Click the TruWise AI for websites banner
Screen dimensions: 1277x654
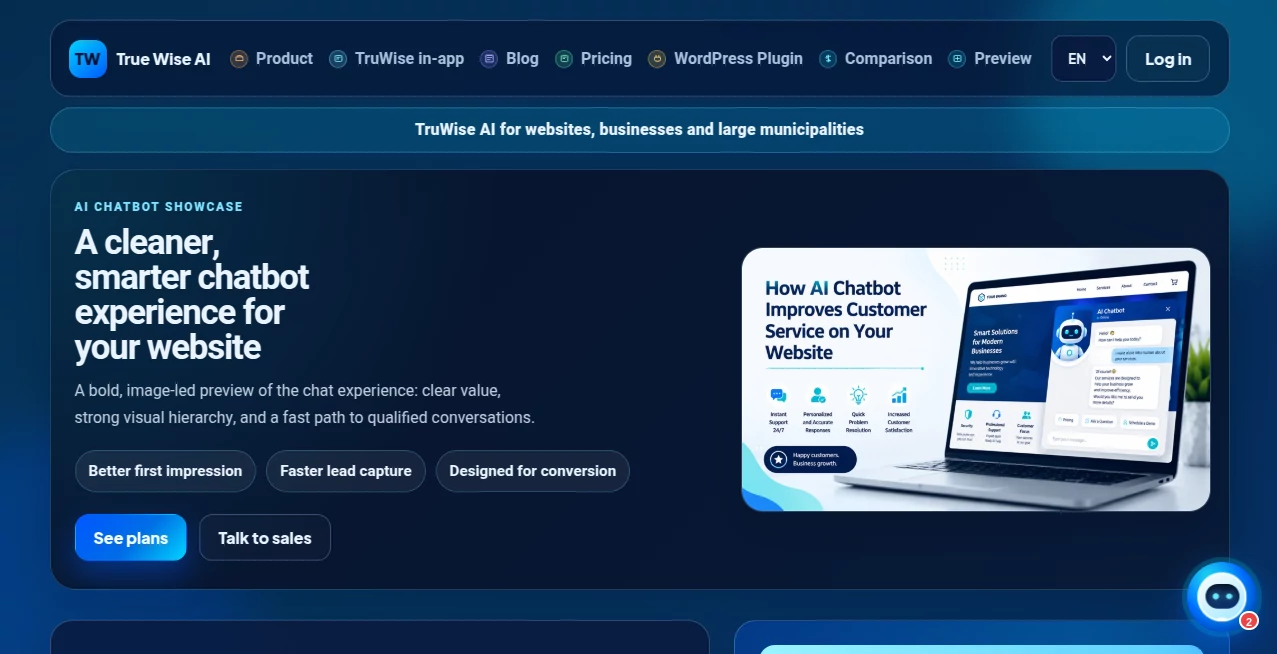(x=640, y=130)
